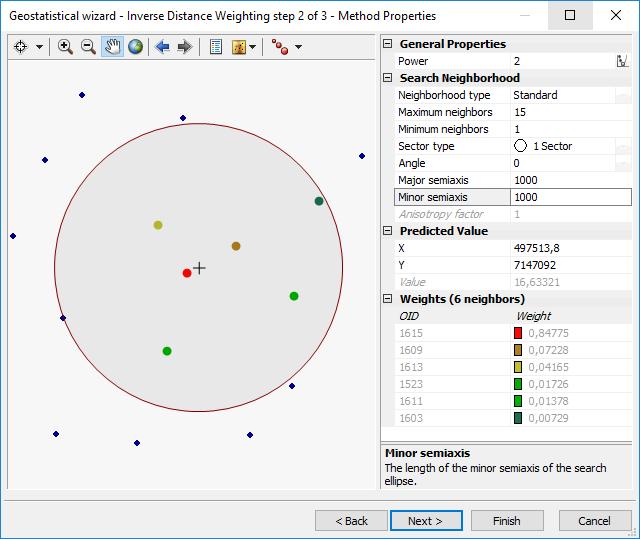Click the red dots neighbors icon

tap(280, 47)
